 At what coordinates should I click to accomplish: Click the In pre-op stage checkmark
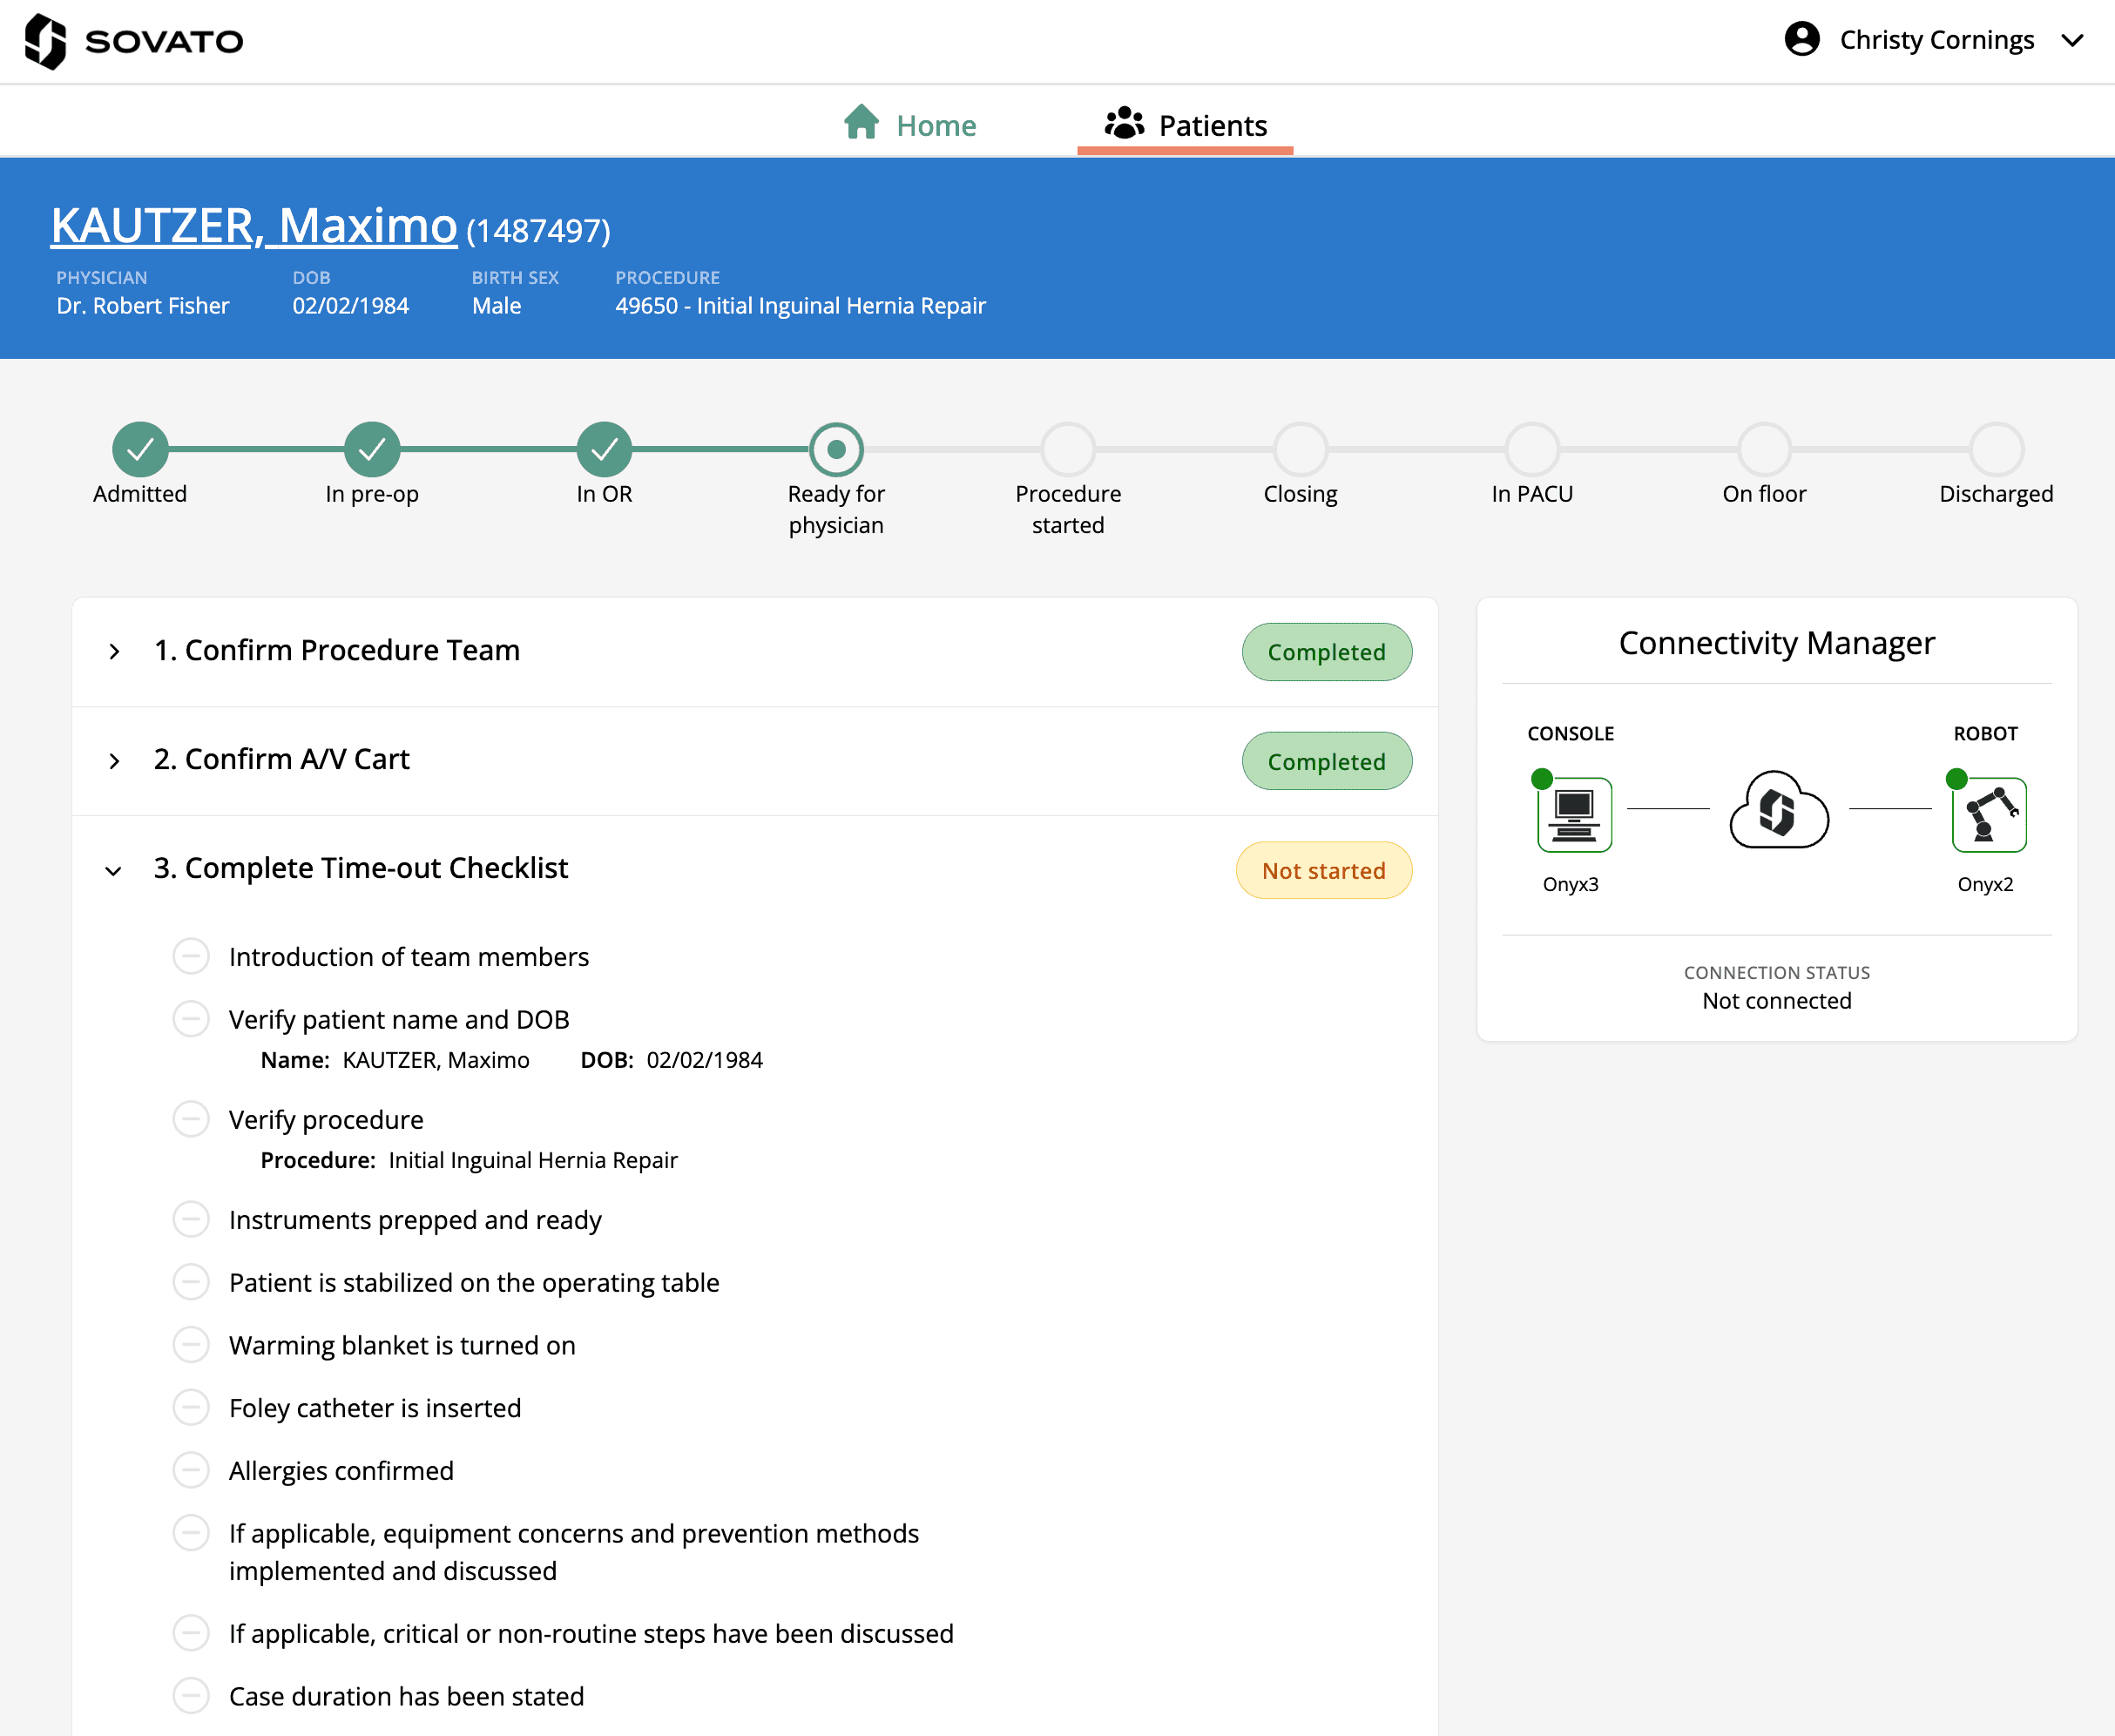pyautogui.click(x=372, y=450)
